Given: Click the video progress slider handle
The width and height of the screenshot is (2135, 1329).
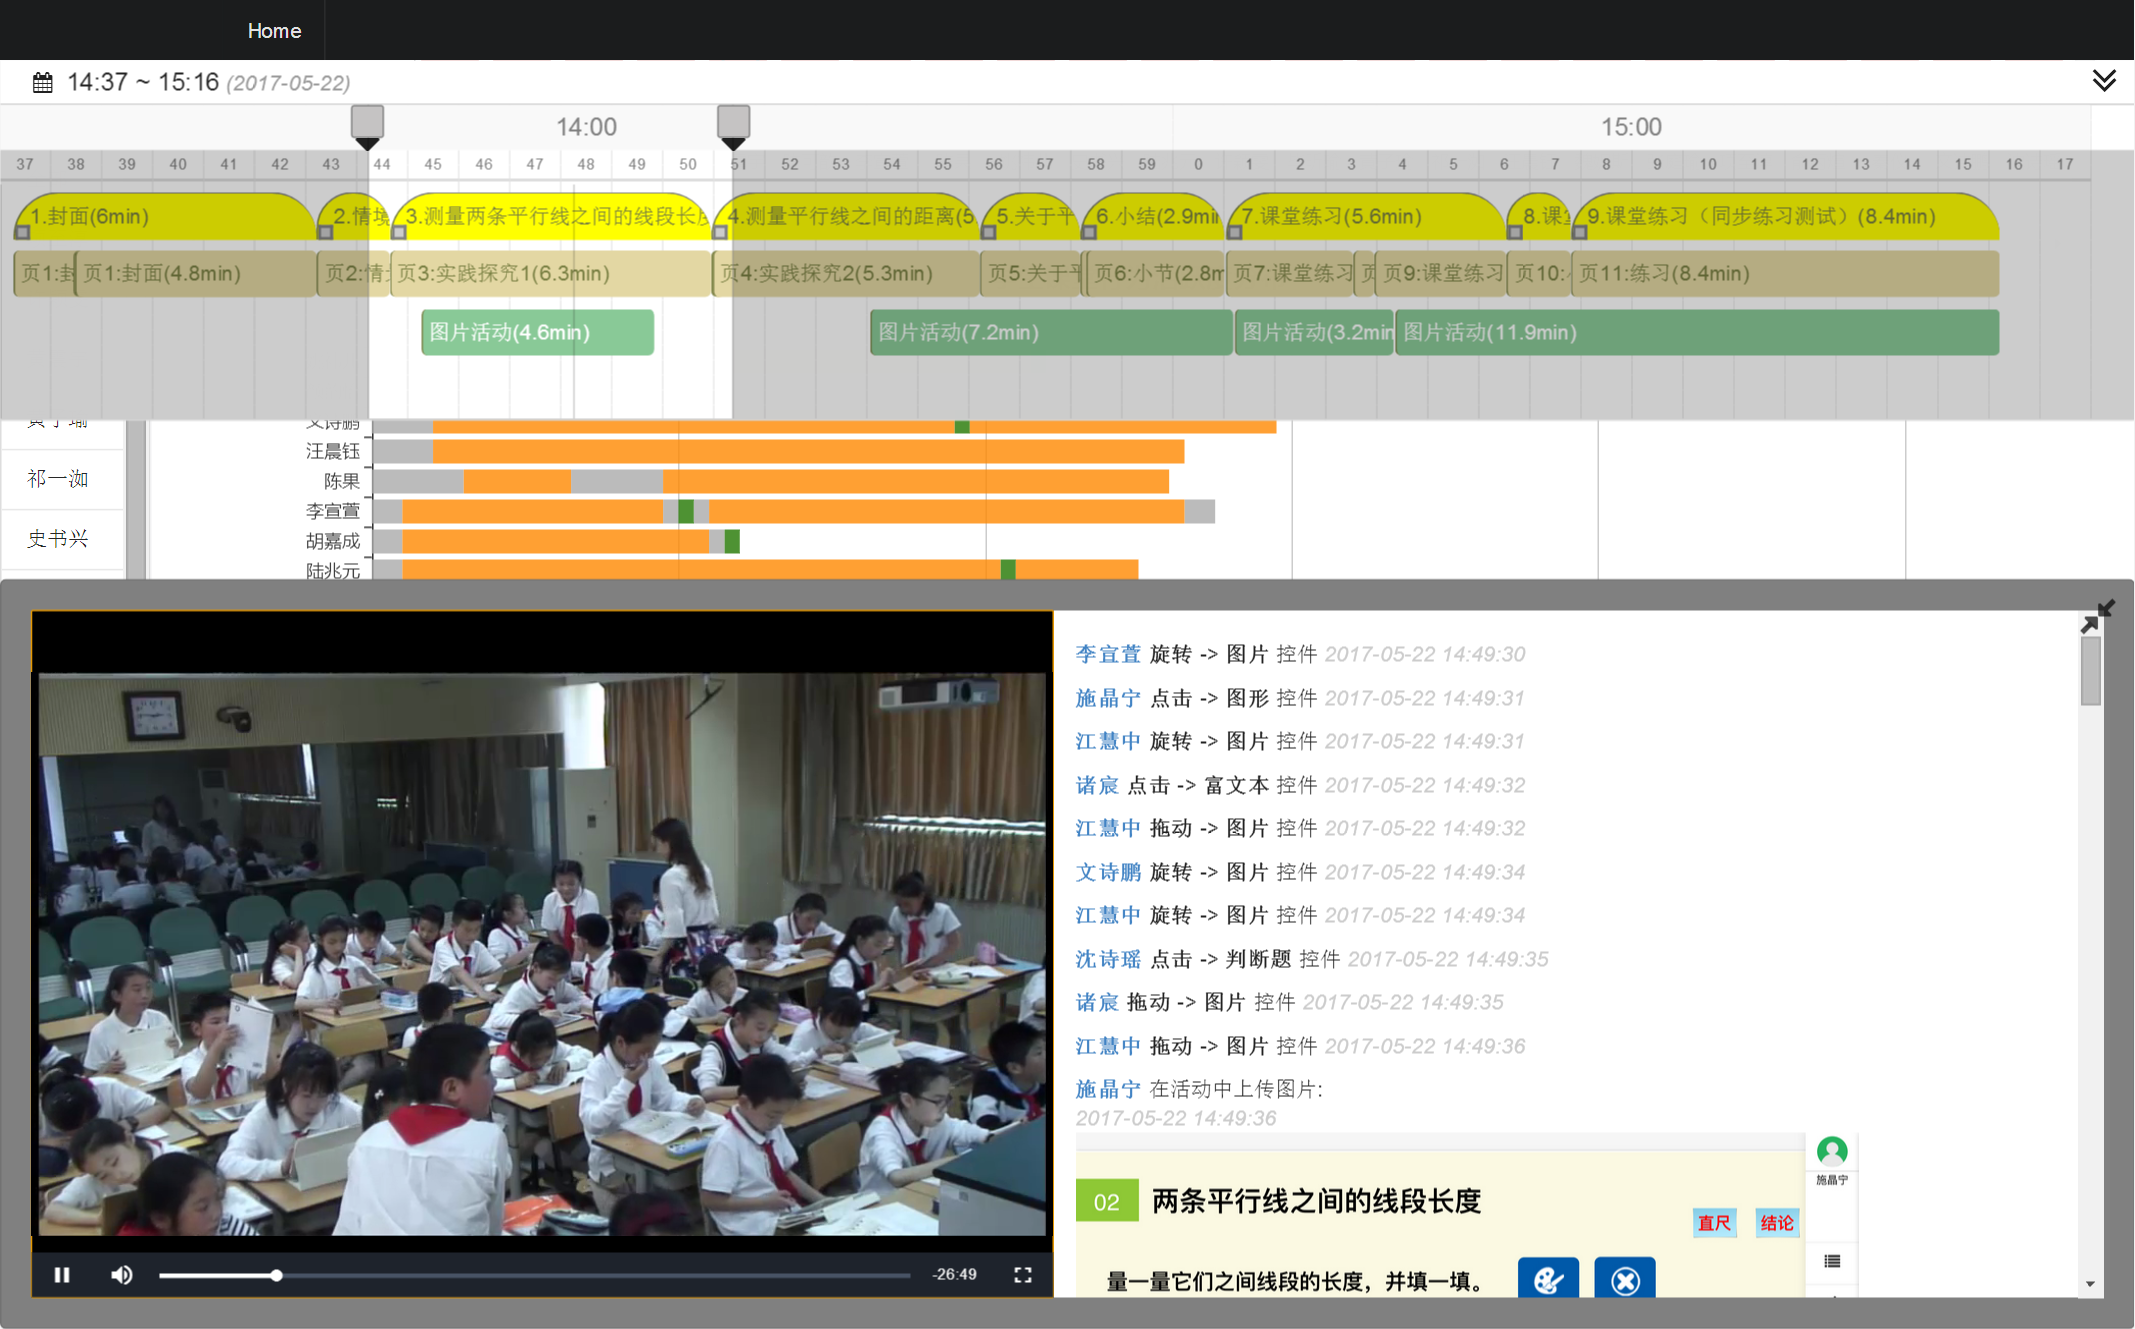Looking at the screenshot, I should [276, 1275].
